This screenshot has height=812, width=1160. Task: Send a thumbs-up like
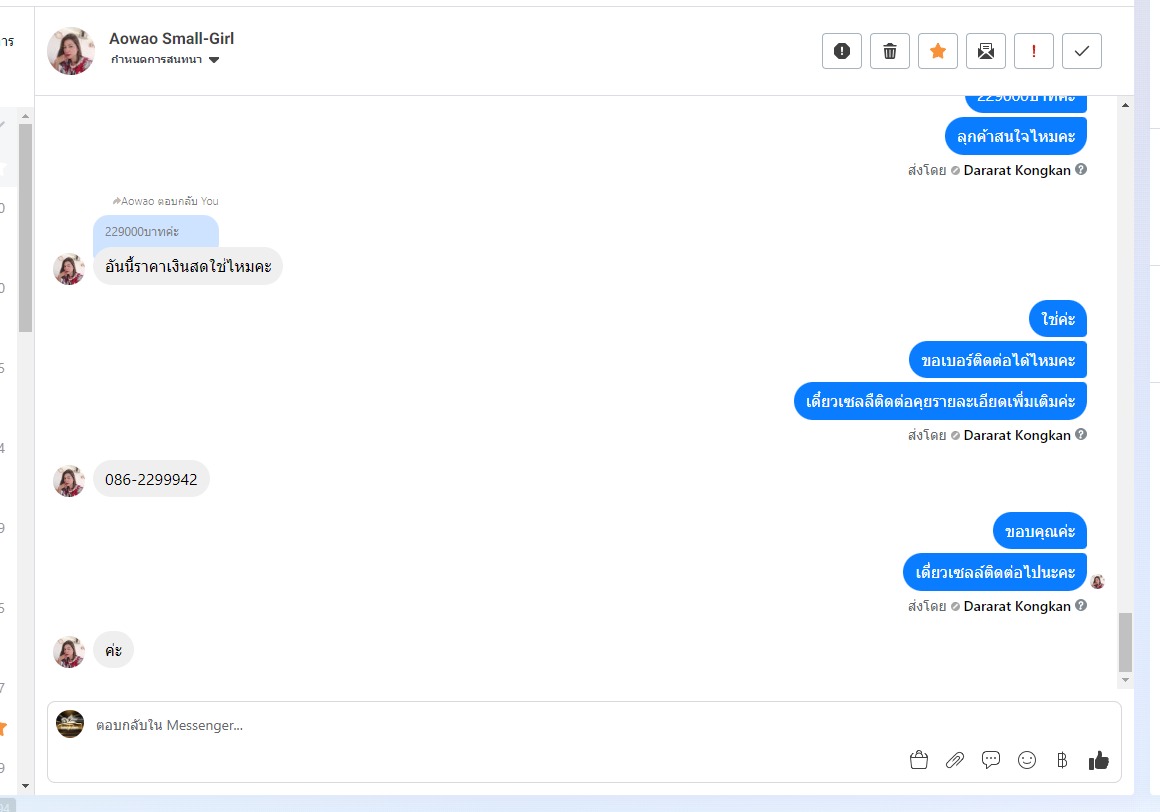click(1099, 760)
